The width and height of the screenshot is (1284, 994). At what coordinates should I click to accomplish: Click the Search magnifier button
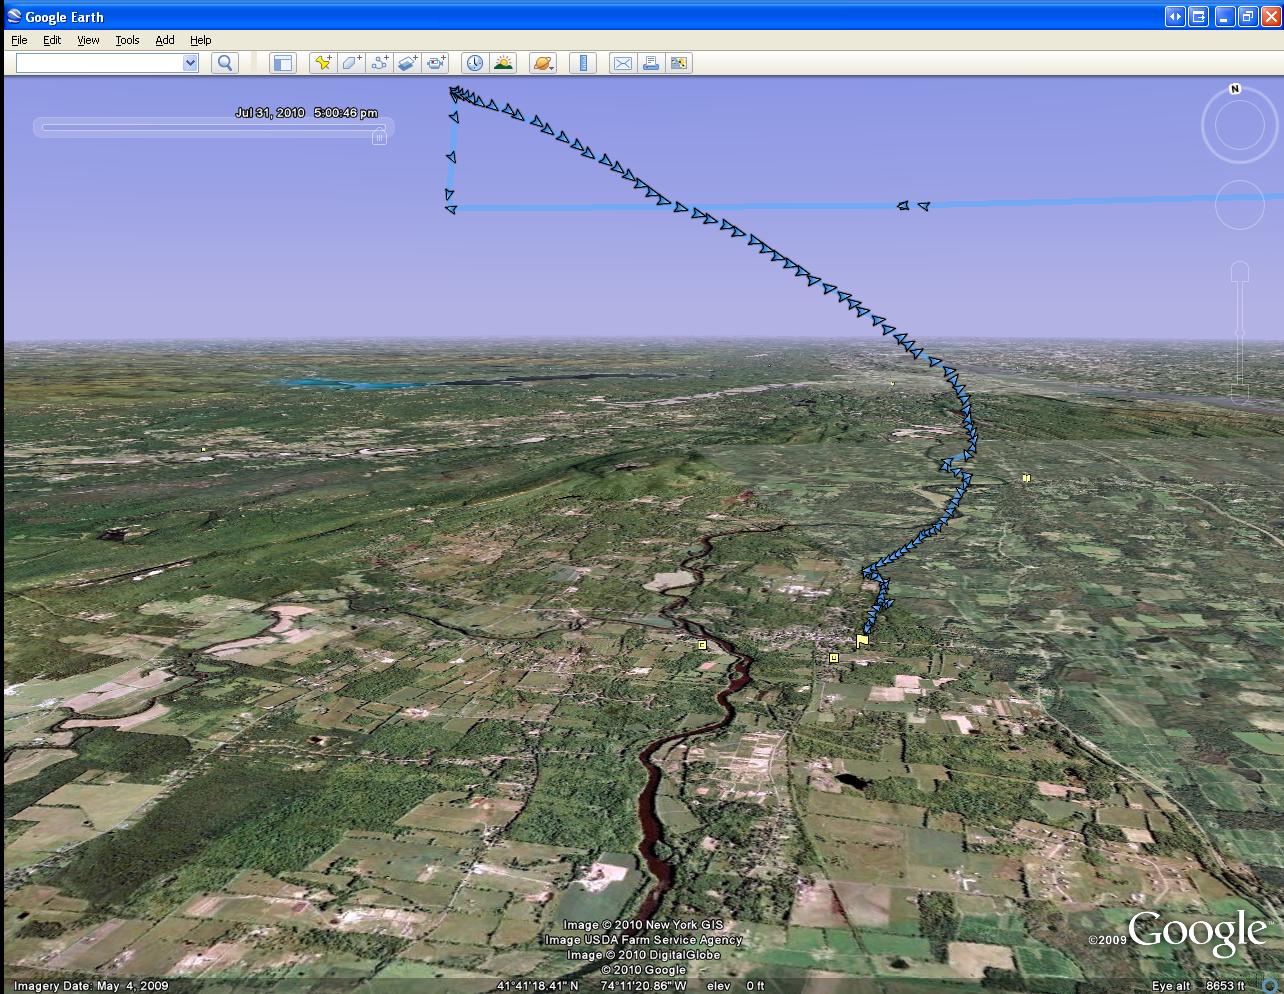point(225,63)
